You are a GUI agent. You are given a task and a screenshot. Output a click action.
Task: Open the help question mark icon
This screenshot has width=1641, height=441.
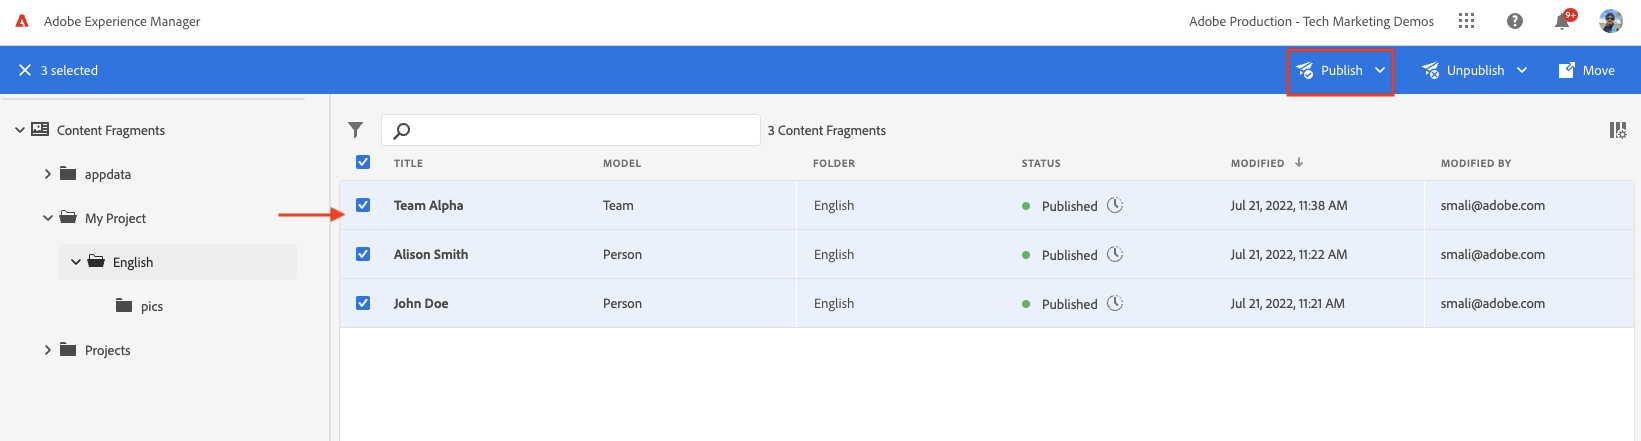(1515, 21)
